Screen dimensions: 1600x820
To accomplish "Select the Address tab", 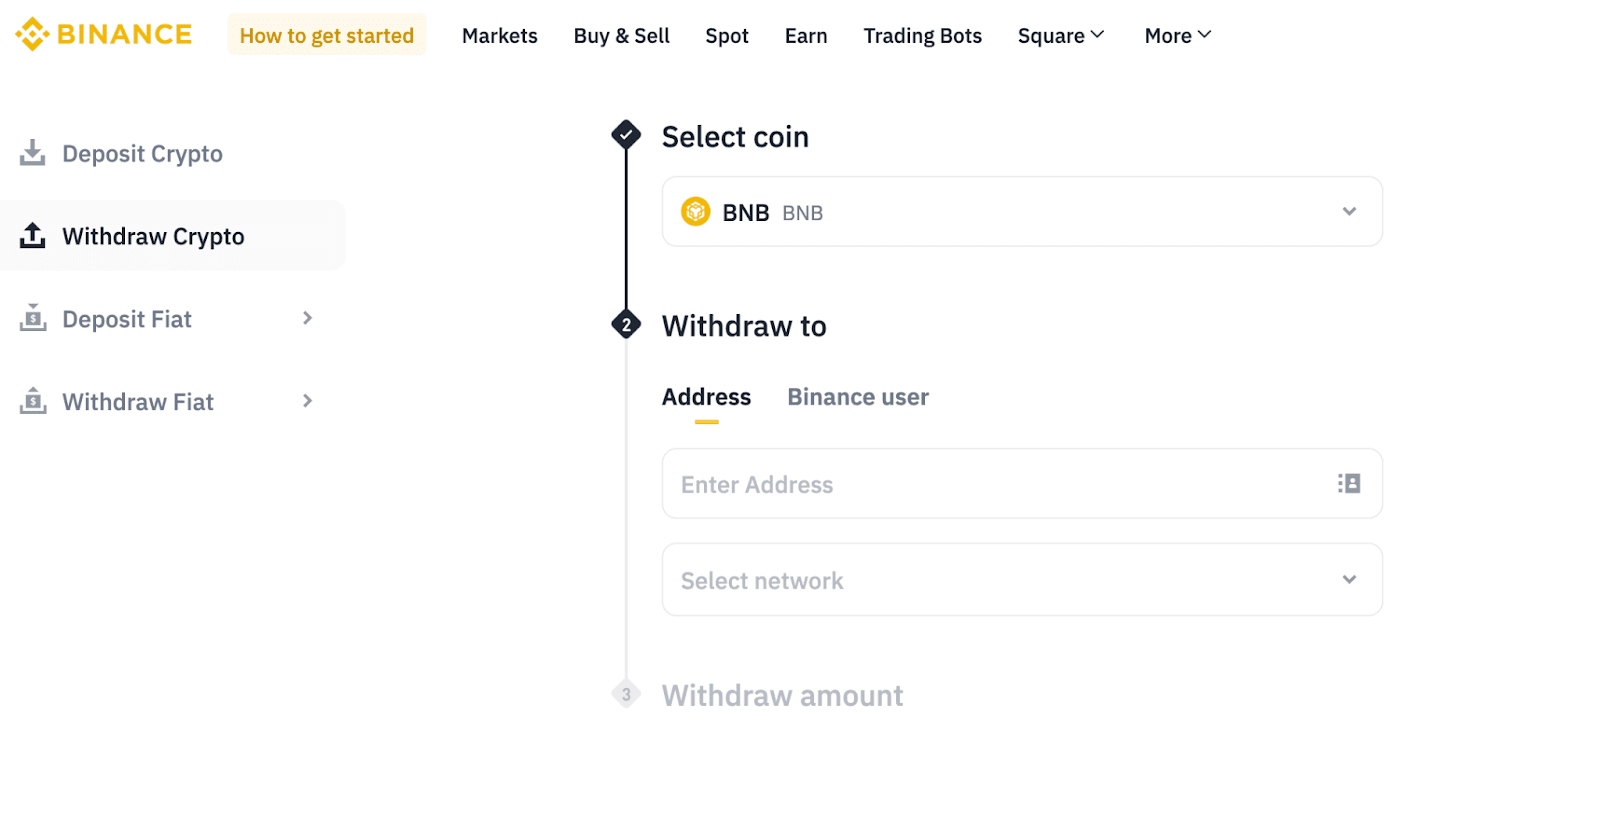I will pos(706,397).
